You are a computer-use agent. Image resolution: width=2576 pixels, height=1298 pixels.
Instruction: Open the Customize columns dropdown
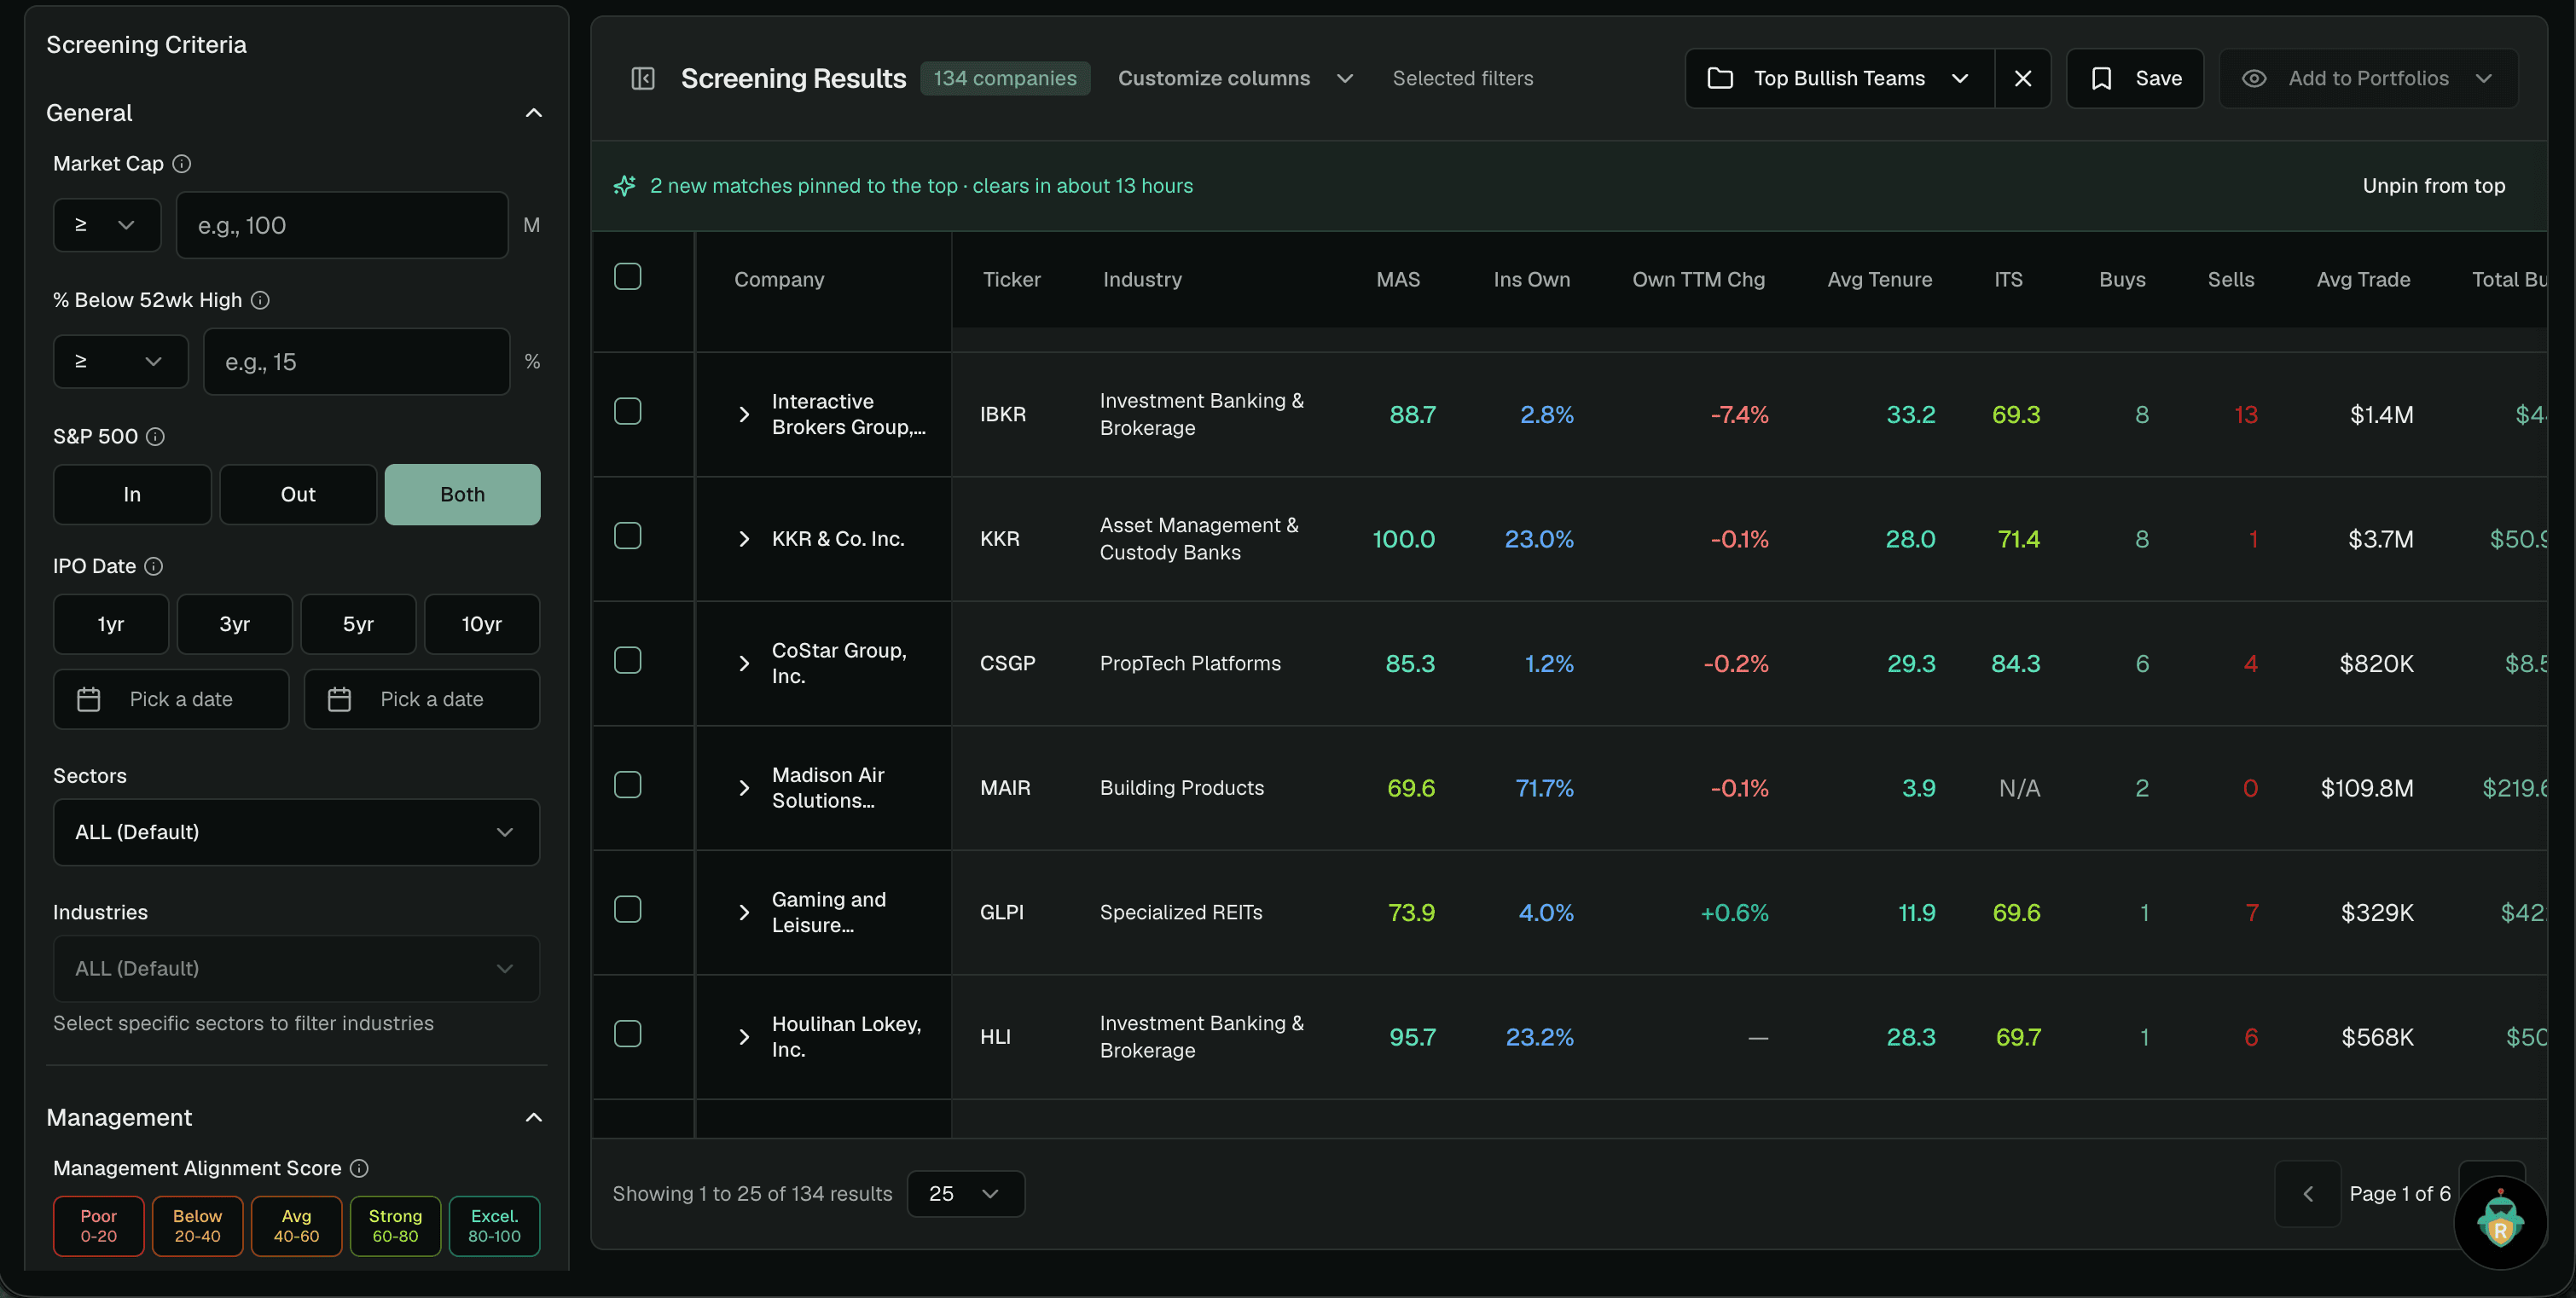pyautogui.click(x=1235, y=78)
